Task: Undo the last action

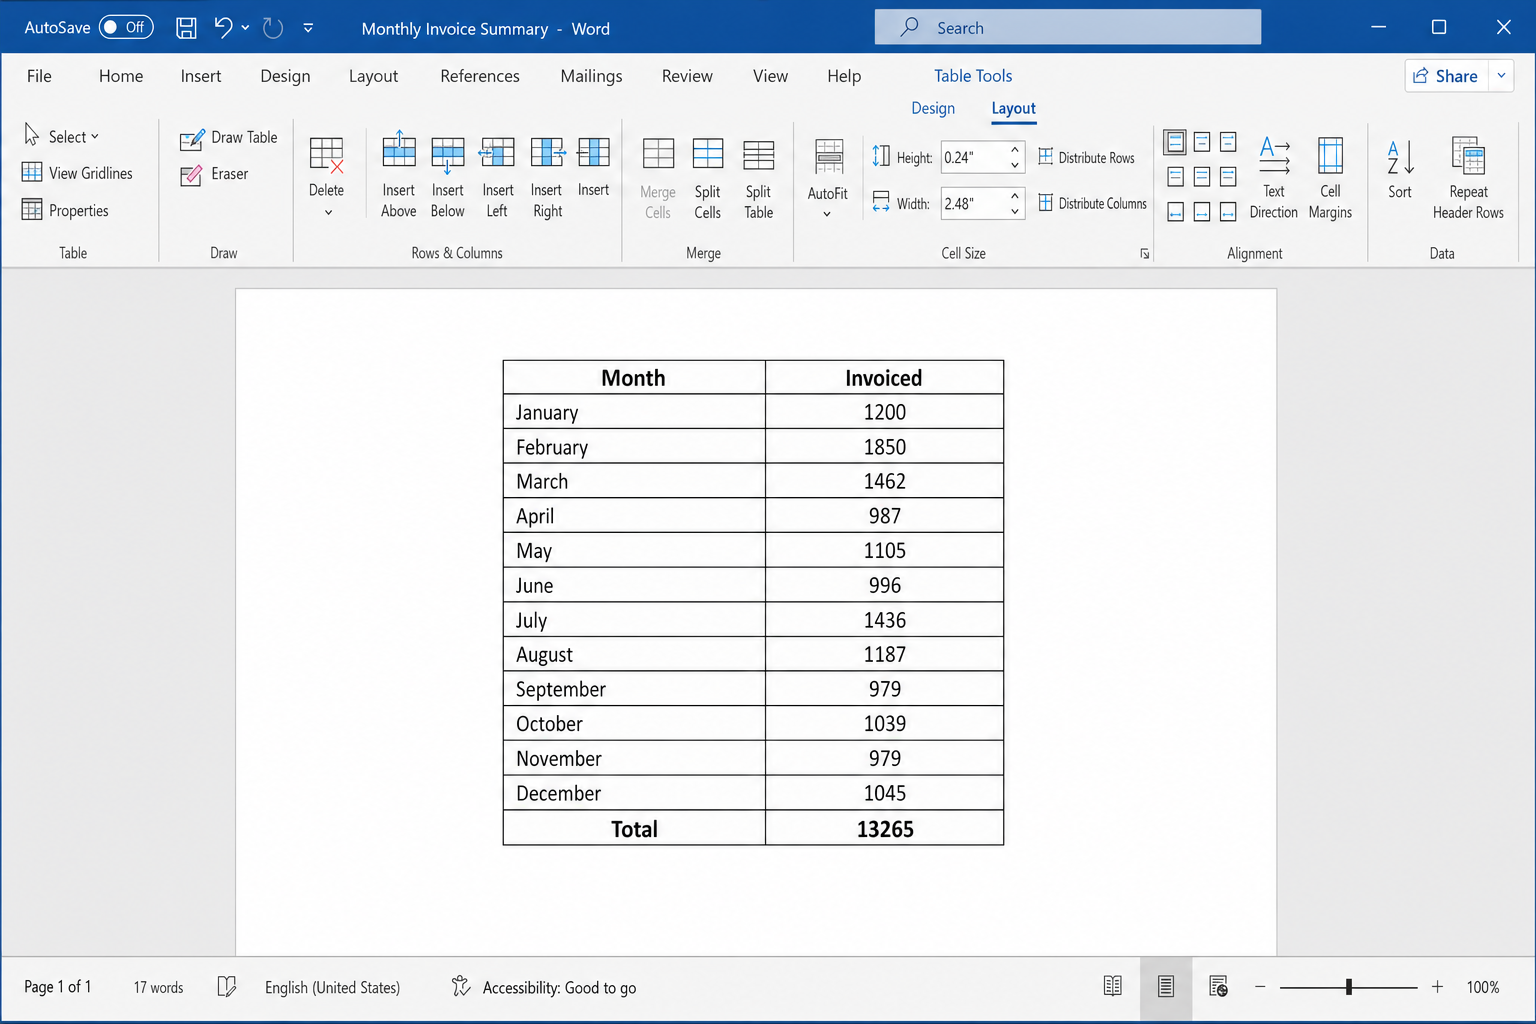Action: 223,28
